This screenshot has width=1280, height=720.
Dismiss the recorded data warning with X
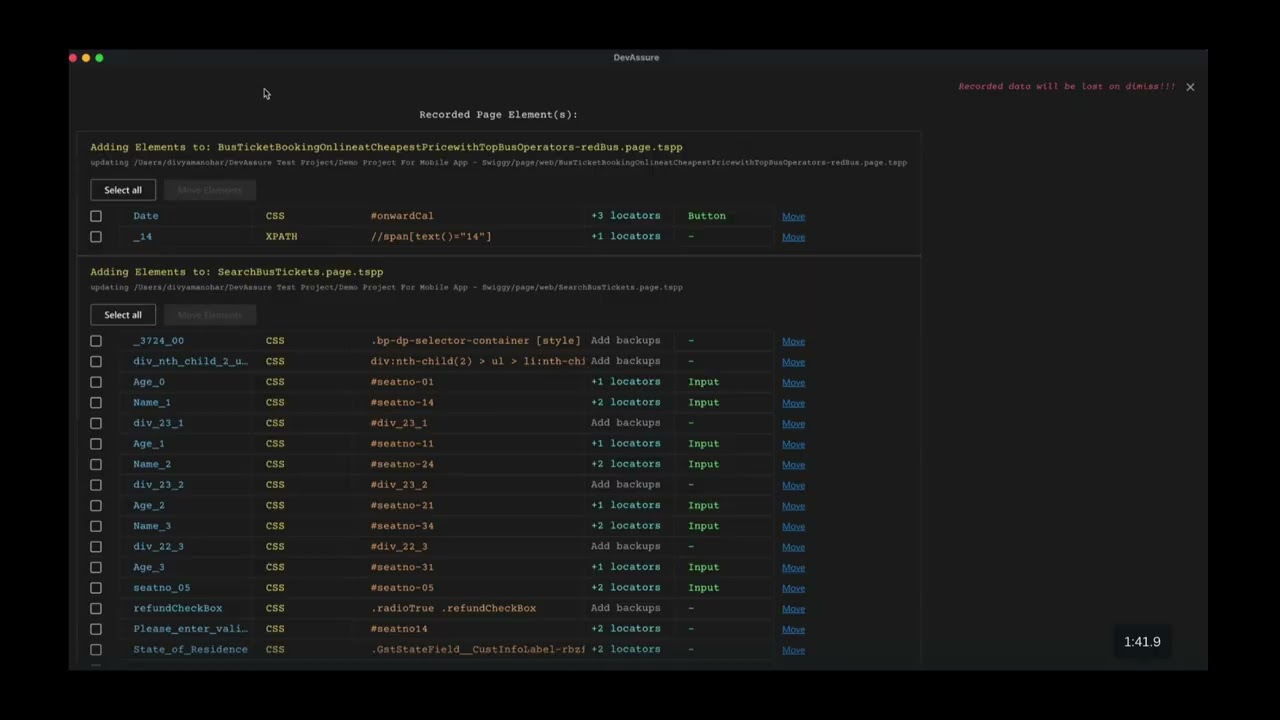(x=1190, y=87)
